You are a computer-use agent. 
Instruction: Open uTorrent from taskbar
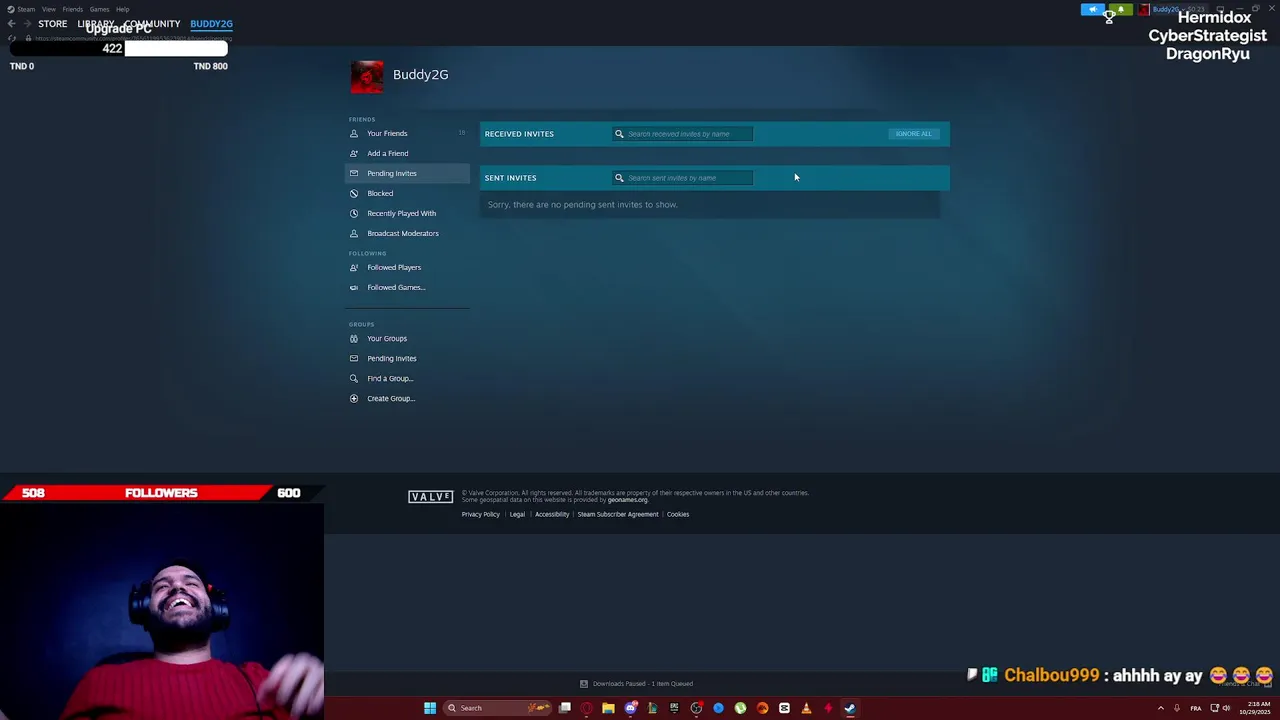740,708
